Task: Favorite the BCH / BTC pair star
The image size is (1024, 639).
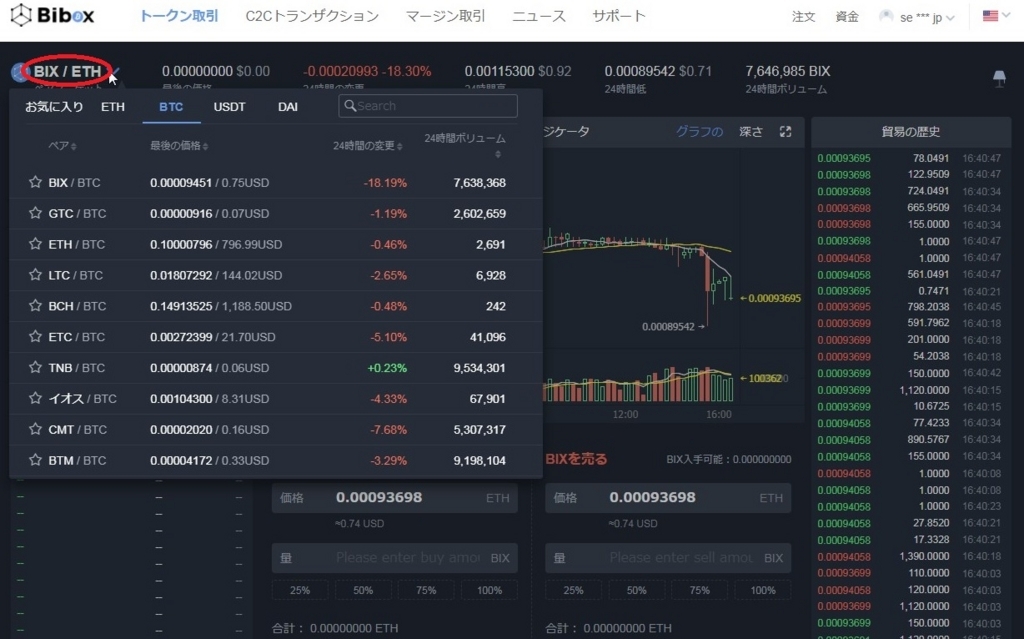Action: (35, 305)
